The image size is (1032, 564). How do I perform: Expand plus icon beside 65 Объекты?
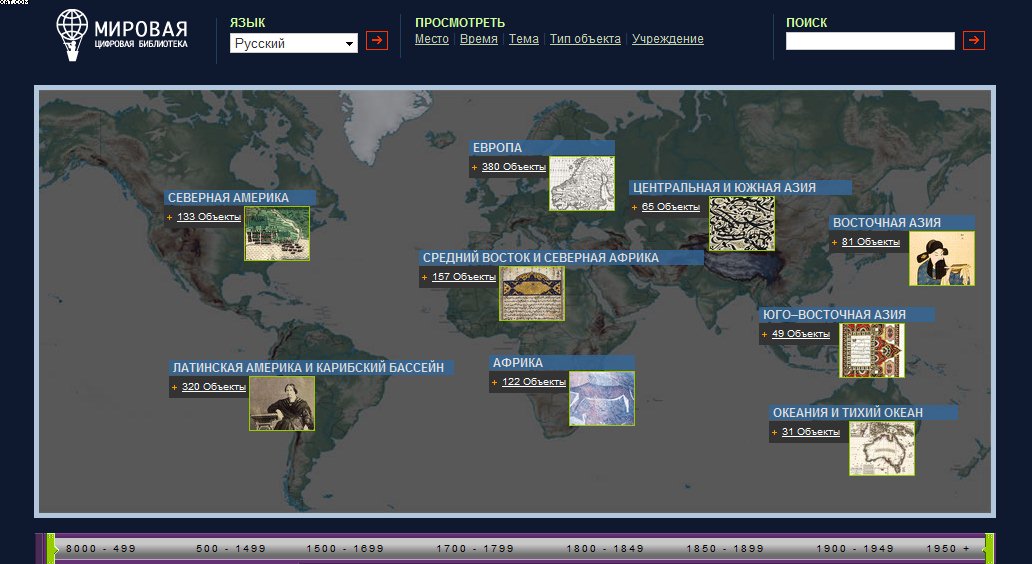(634, 207)
